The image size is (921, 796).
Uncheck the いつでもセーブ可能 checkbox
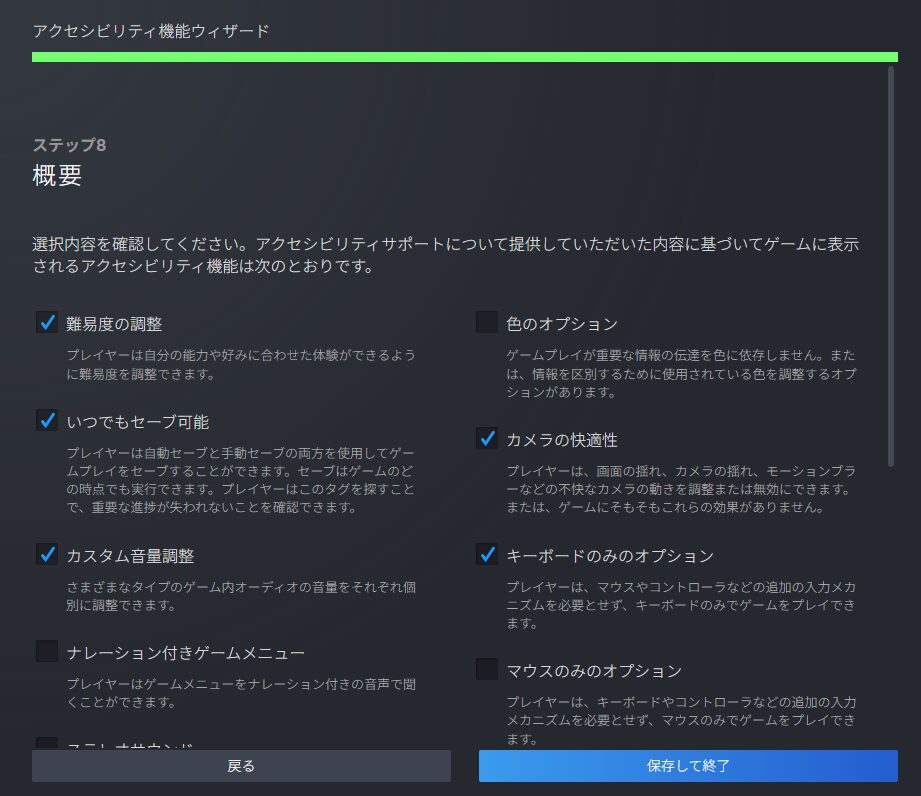47,420
